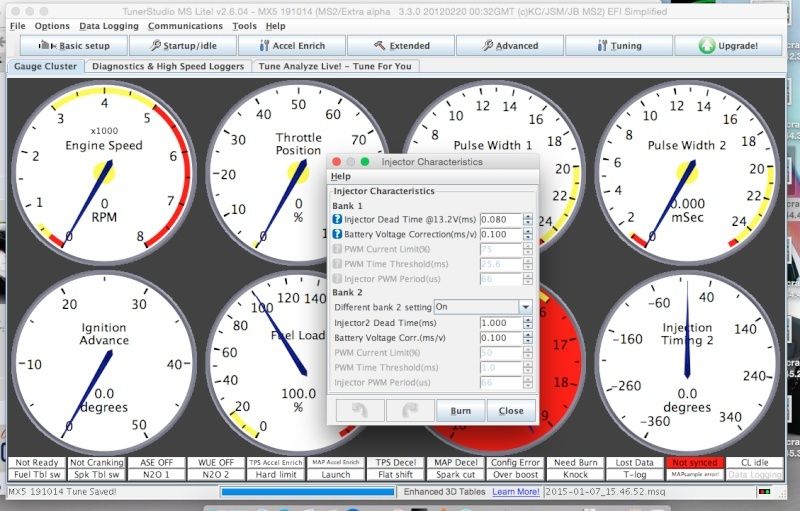
Task: Click the Need Burn status indicator
Action: pos(575,463)
